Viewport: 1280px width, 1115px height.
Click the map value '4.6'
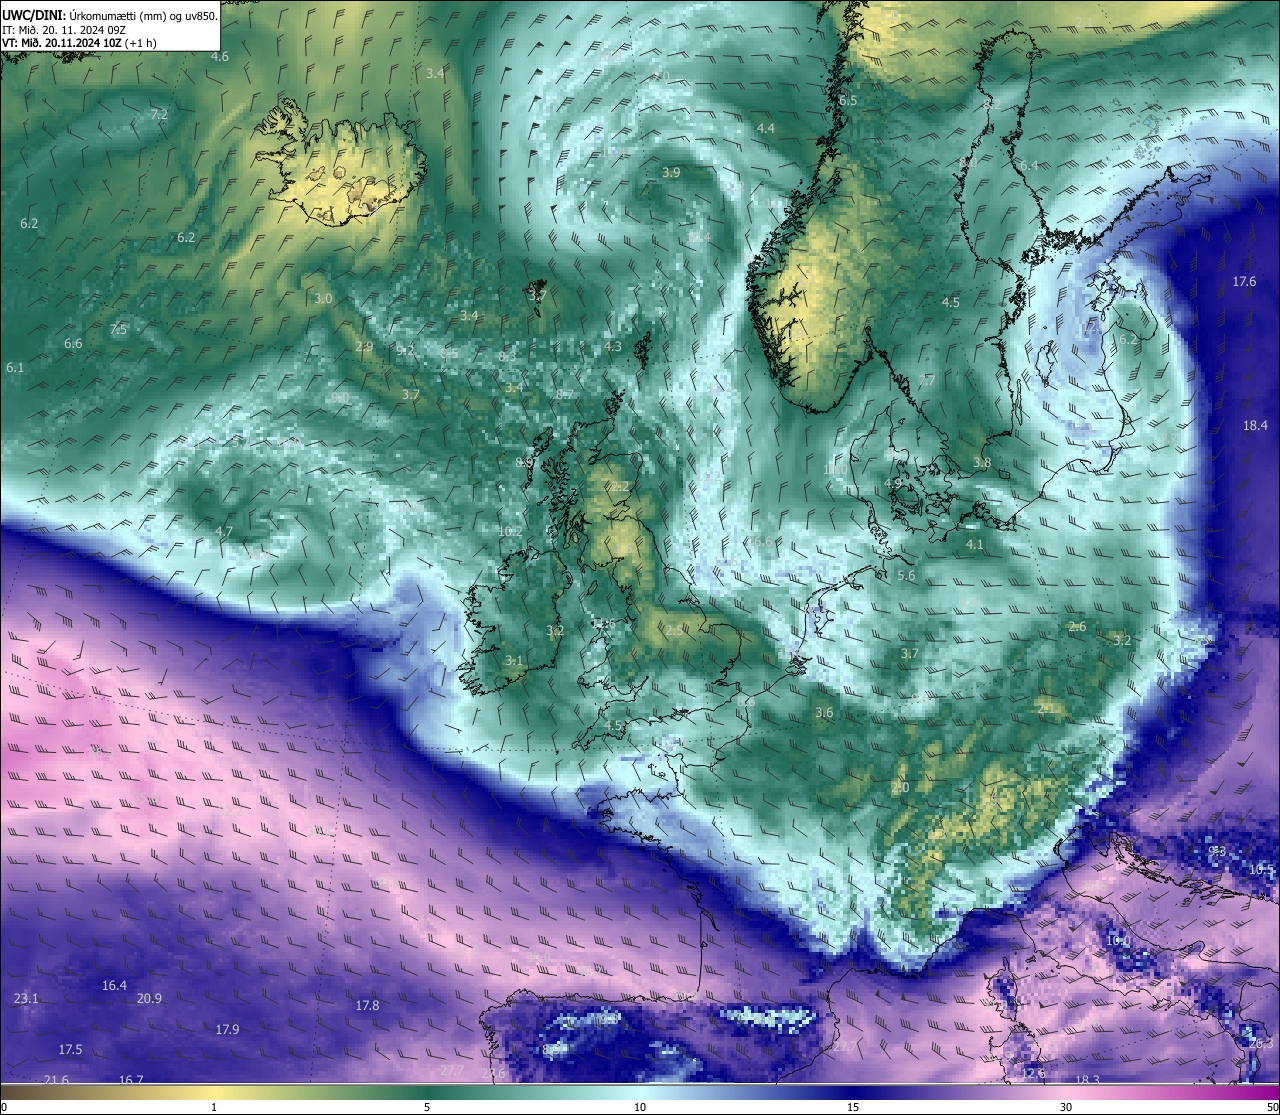coord(219,57)
